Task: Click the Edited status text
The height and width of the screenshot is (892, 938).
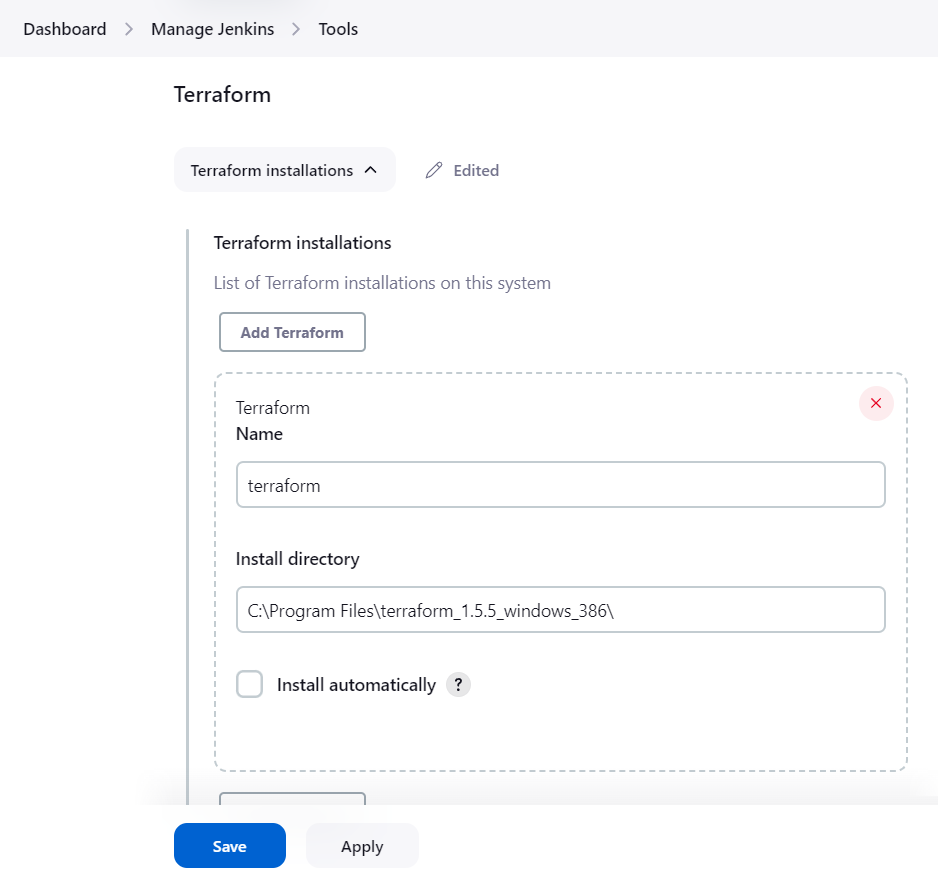Action: click(x=476, y=171)
